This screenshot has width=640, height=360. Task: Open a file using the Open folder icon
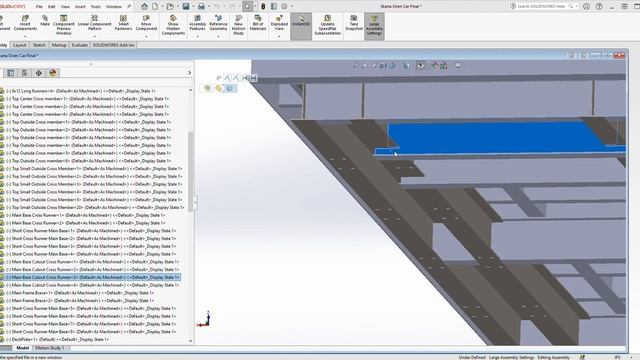pyautogui.click(x=170, y=7)
